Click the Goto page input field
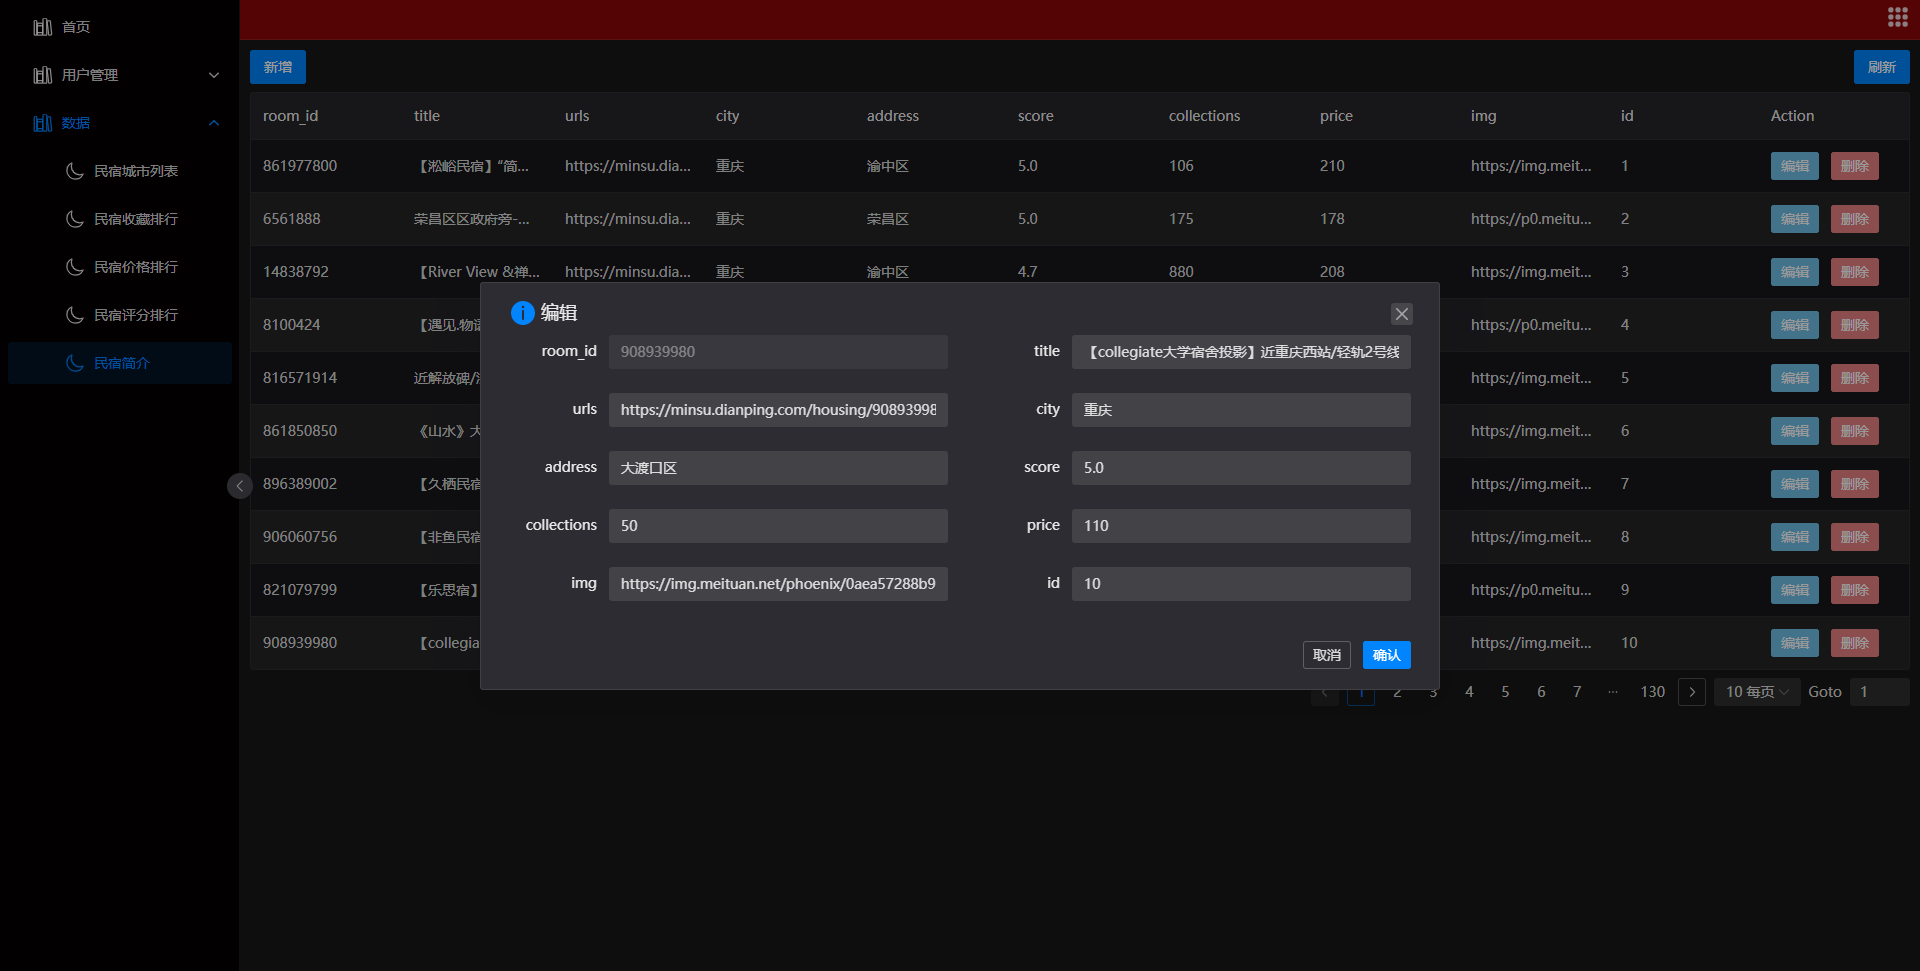Screen dimensions: 1920x971 (1879, 691)
